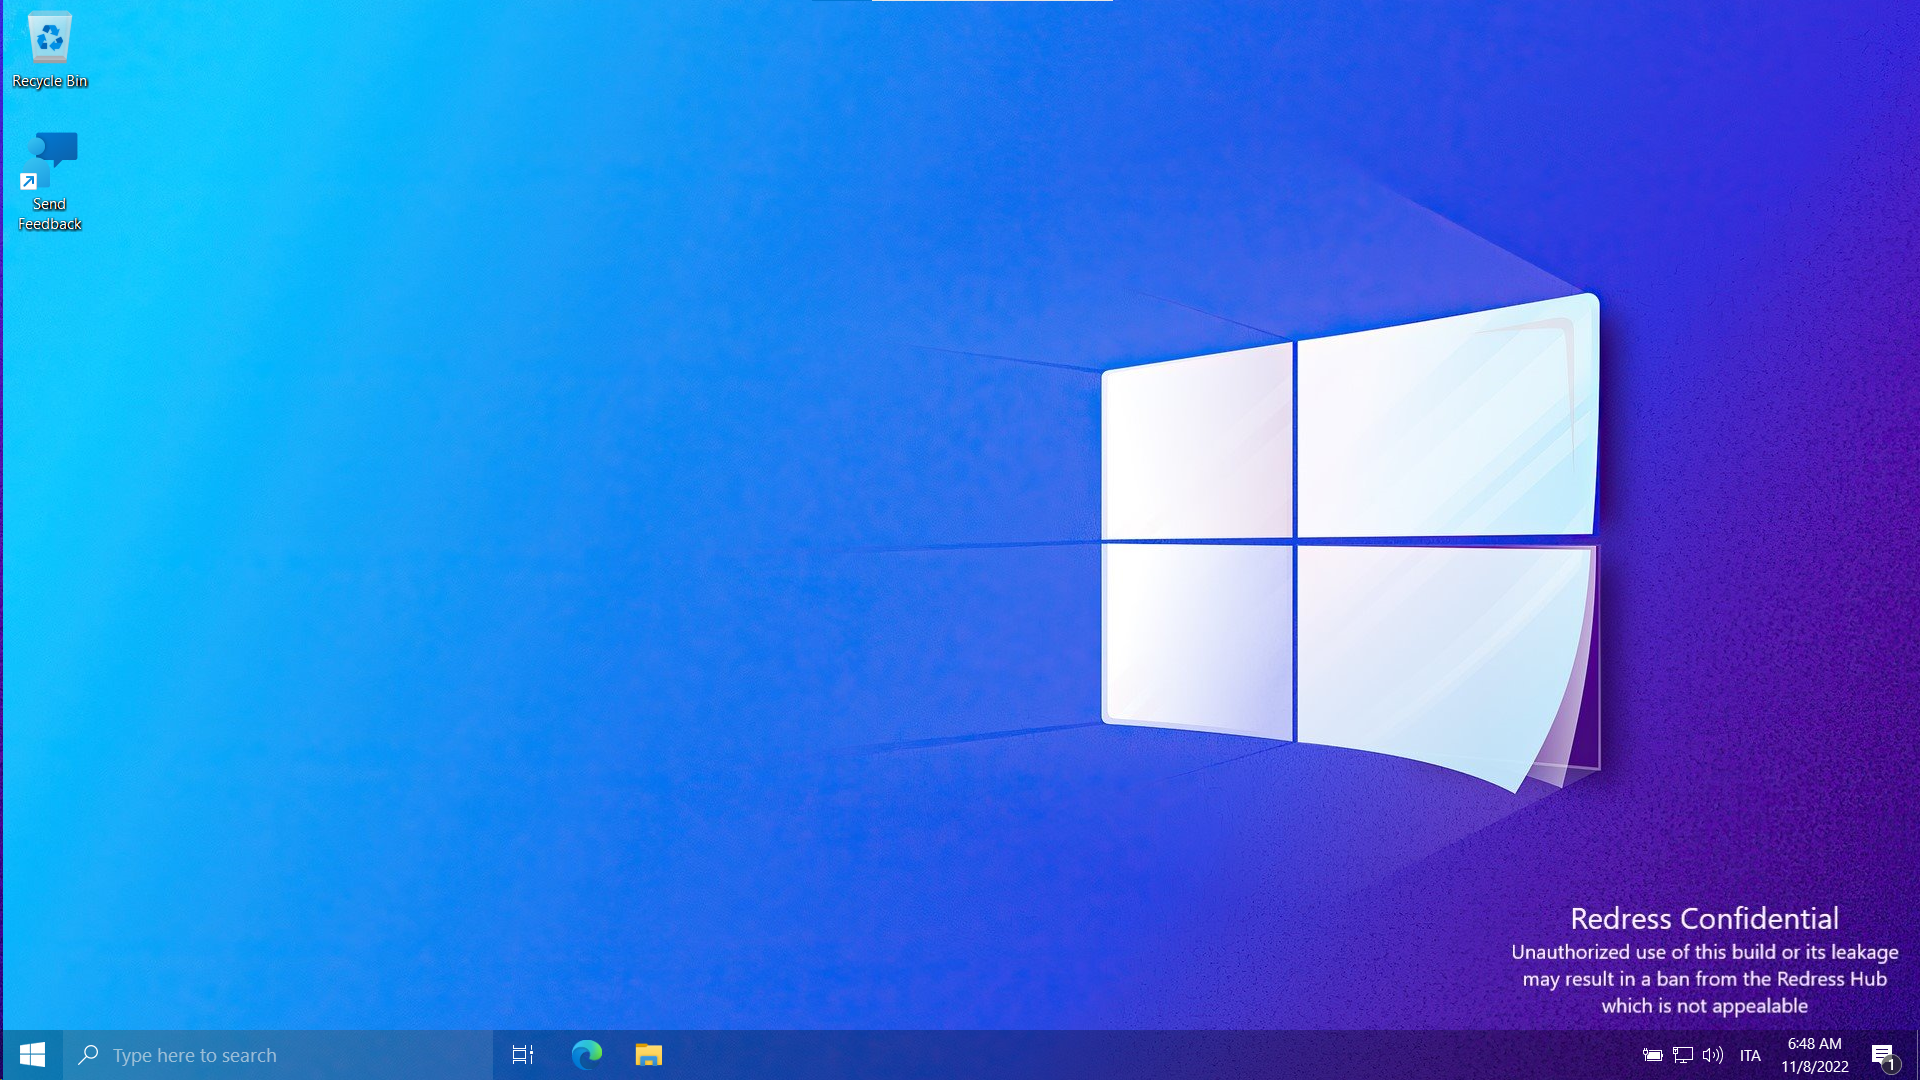Viewport: 1920px width, 1080px height.
Task: Click the magnifier icon in the search box
Action: (88, 1054)
